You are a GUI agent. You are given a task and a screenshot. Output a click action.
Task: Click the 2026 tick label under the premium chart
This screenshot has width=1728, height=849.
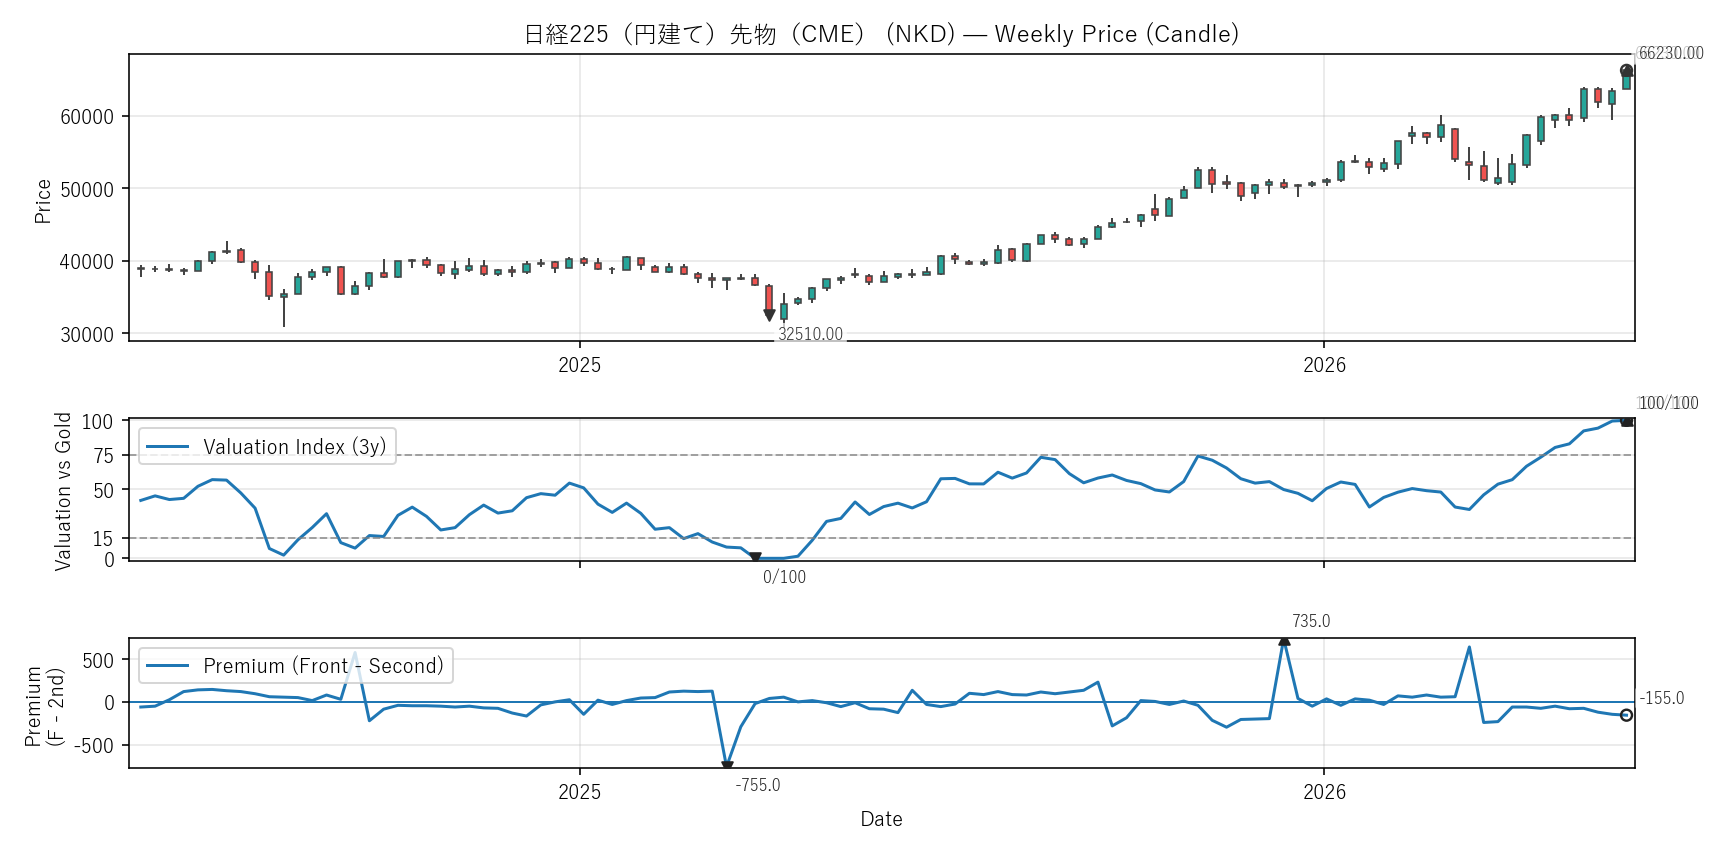tap(1324, 792)
